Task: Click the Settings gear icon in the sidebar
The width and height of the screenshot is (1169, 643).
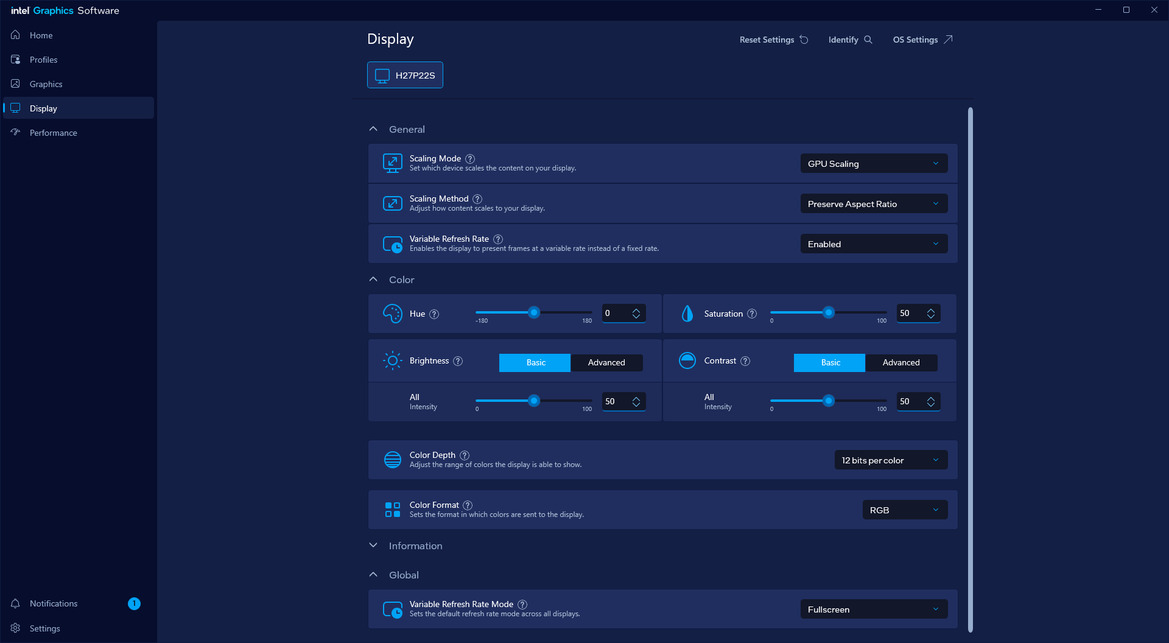Action: [16, 628]
